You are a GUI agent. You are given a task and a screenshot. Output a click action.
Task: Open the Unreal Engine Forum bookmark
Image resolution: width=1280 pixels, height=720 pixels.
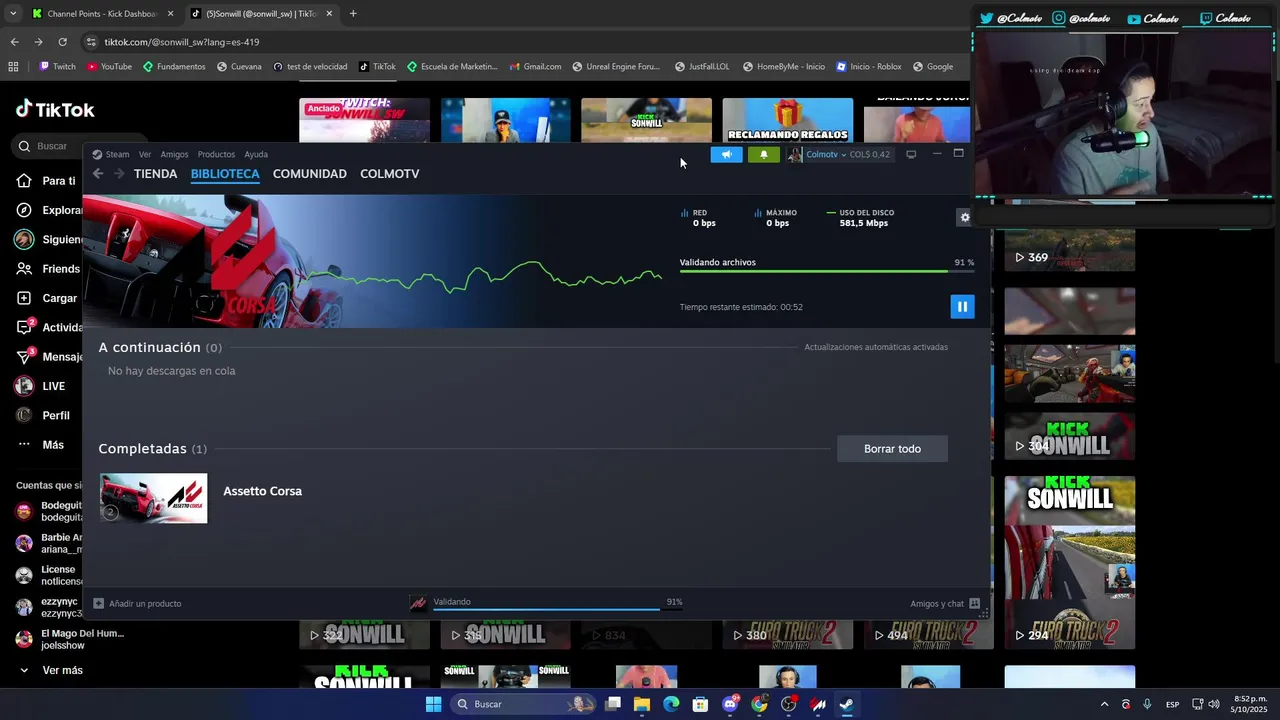[616, 67]
